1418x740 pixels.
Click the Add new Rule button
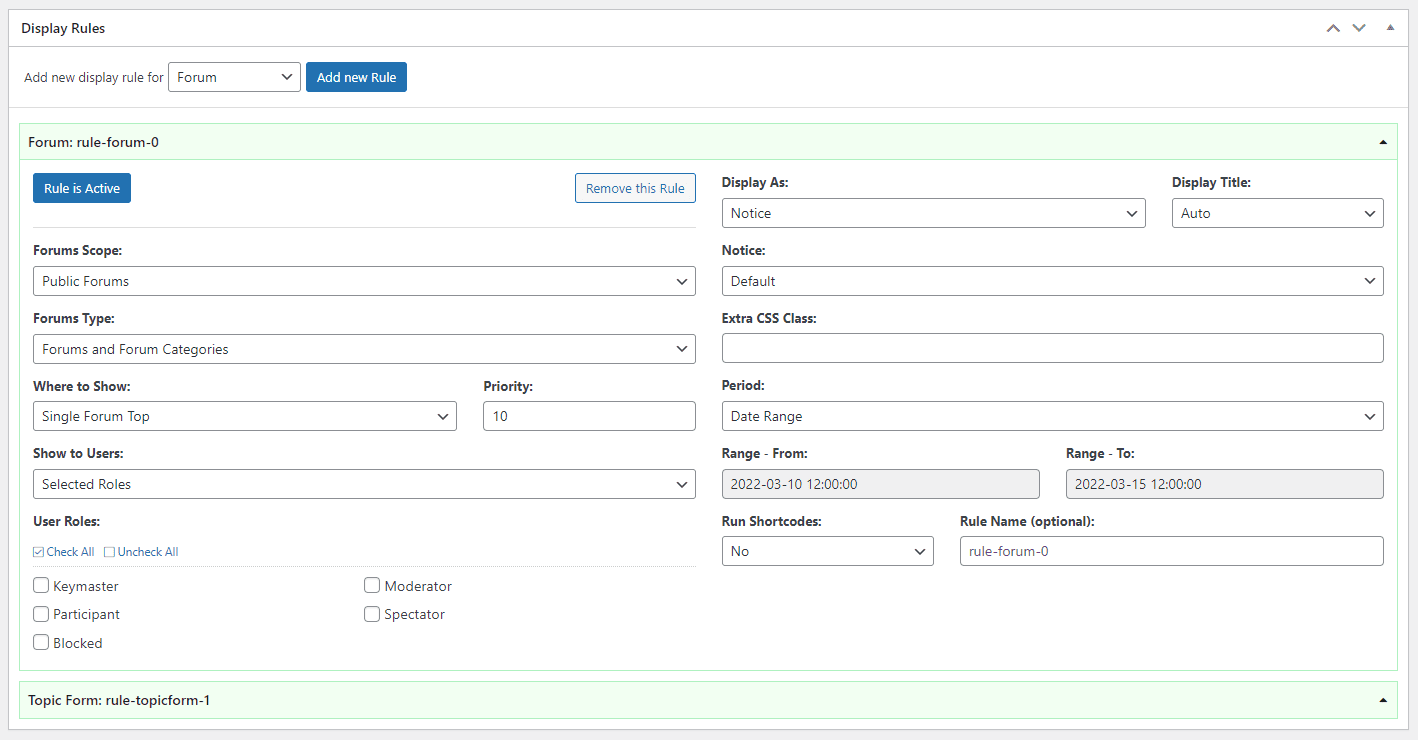356,77
